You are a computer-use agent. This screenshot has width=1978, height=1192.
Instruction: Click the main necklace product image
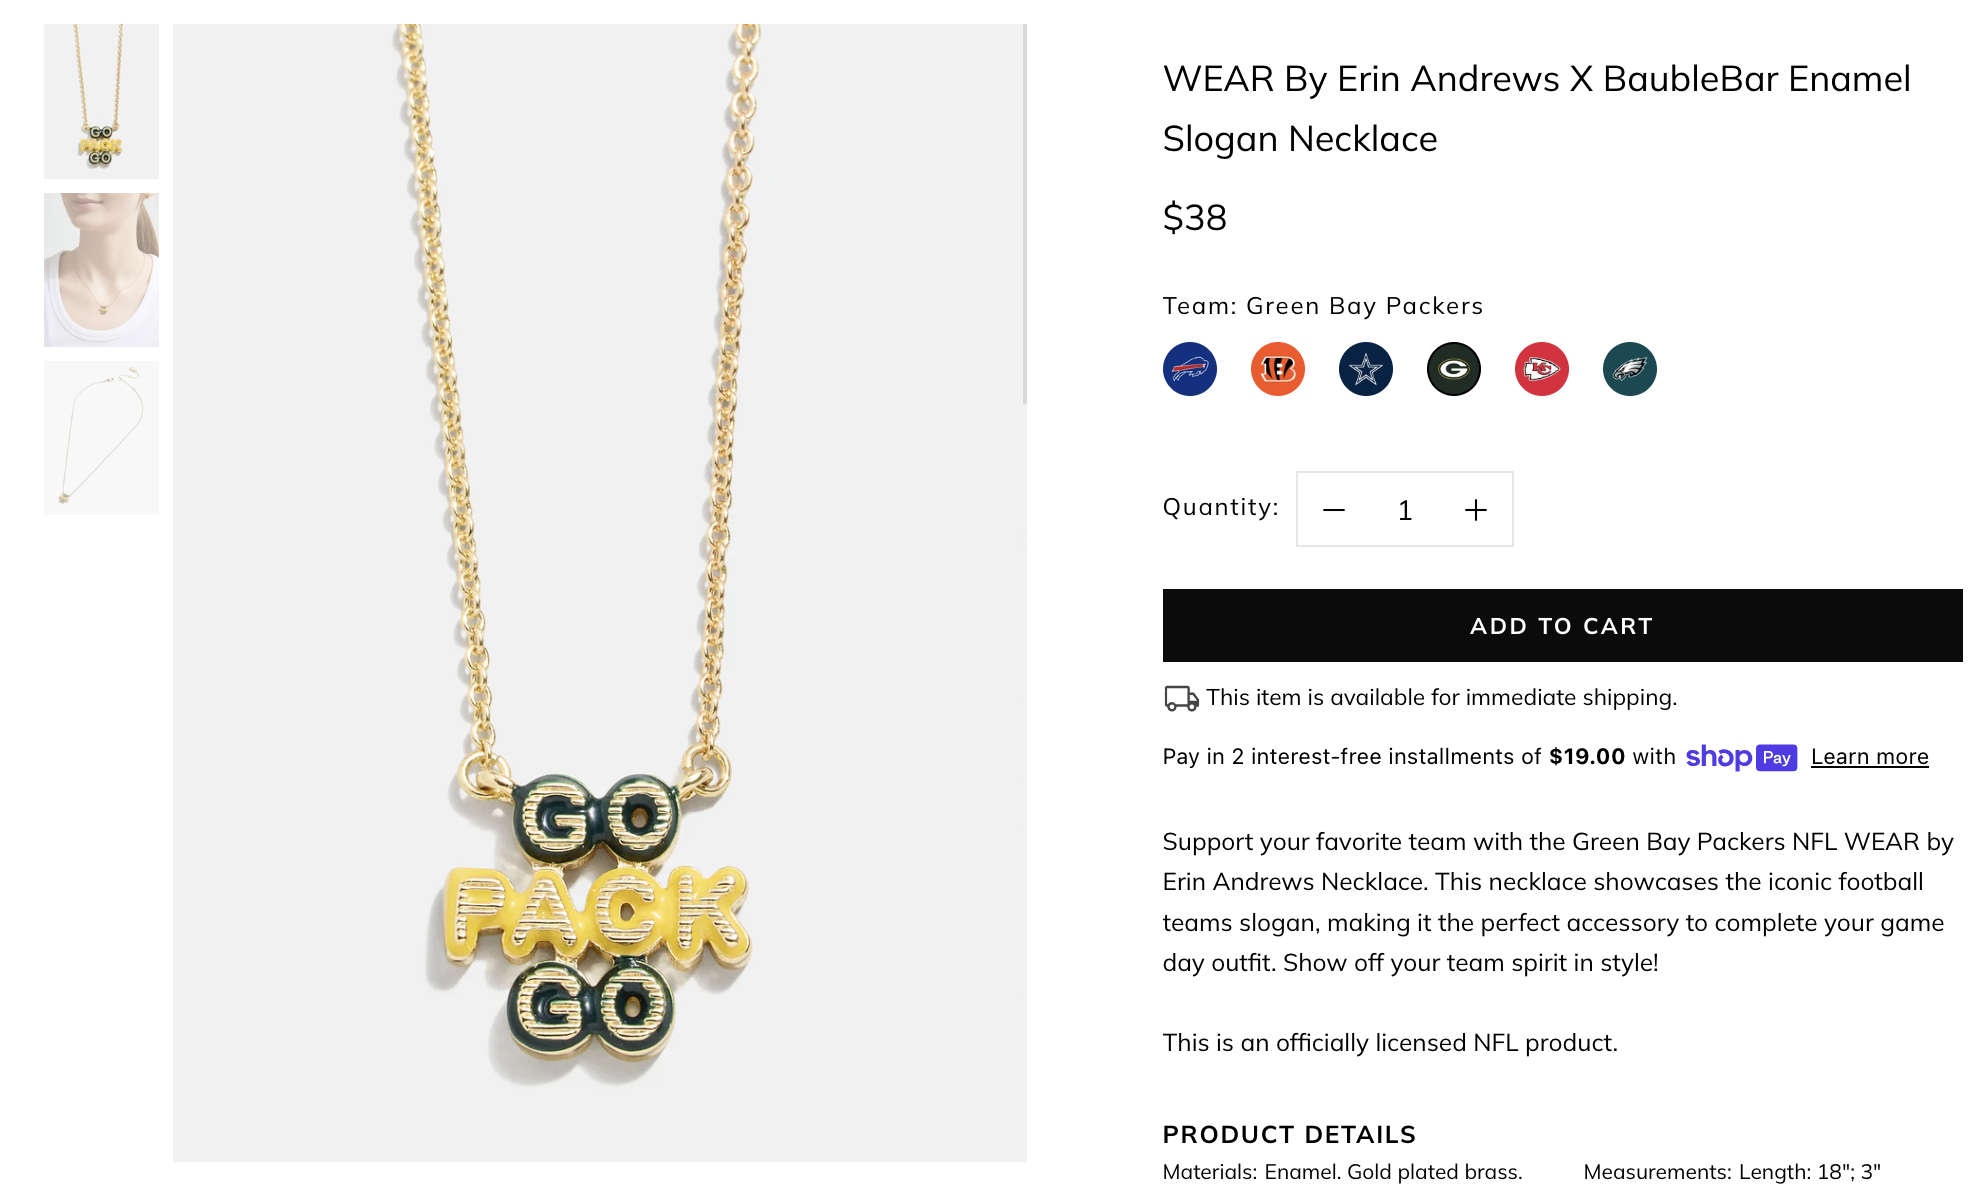[x=598, y=592]
